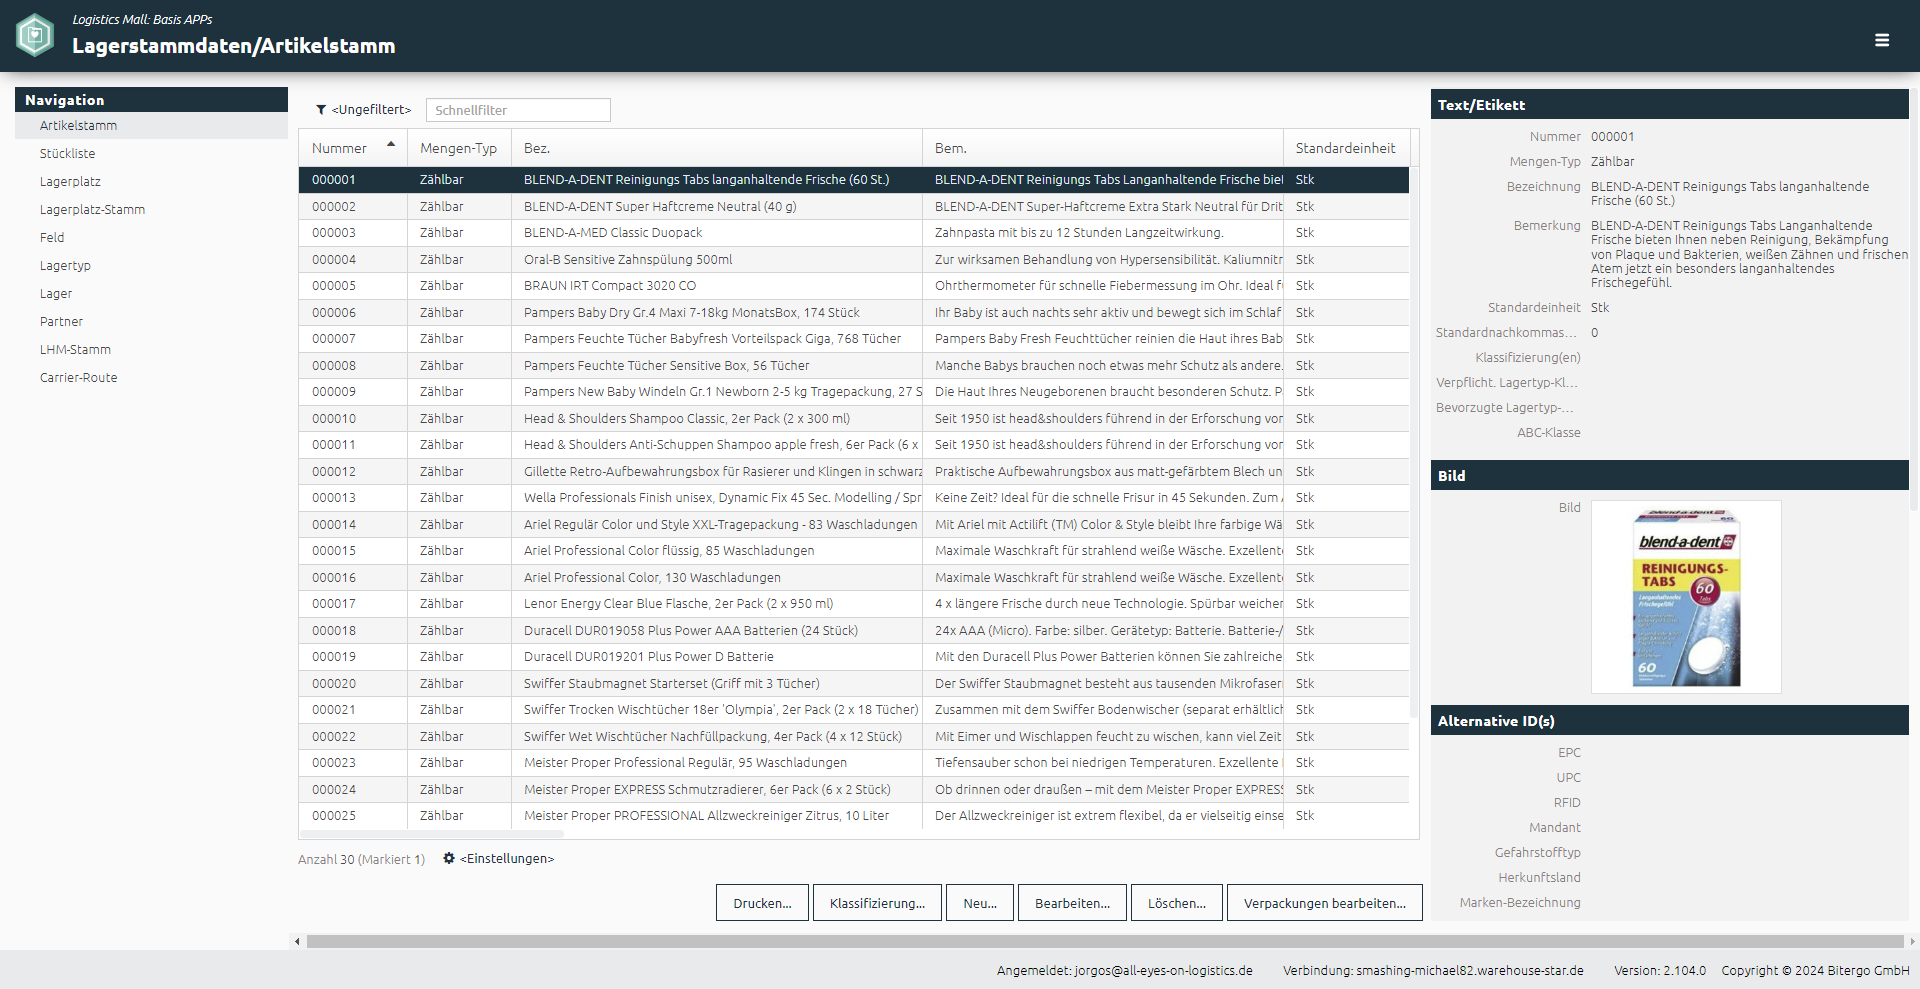Click logged-in user jorgos@all-eyes-on-logistics.de

(1125, 970)
